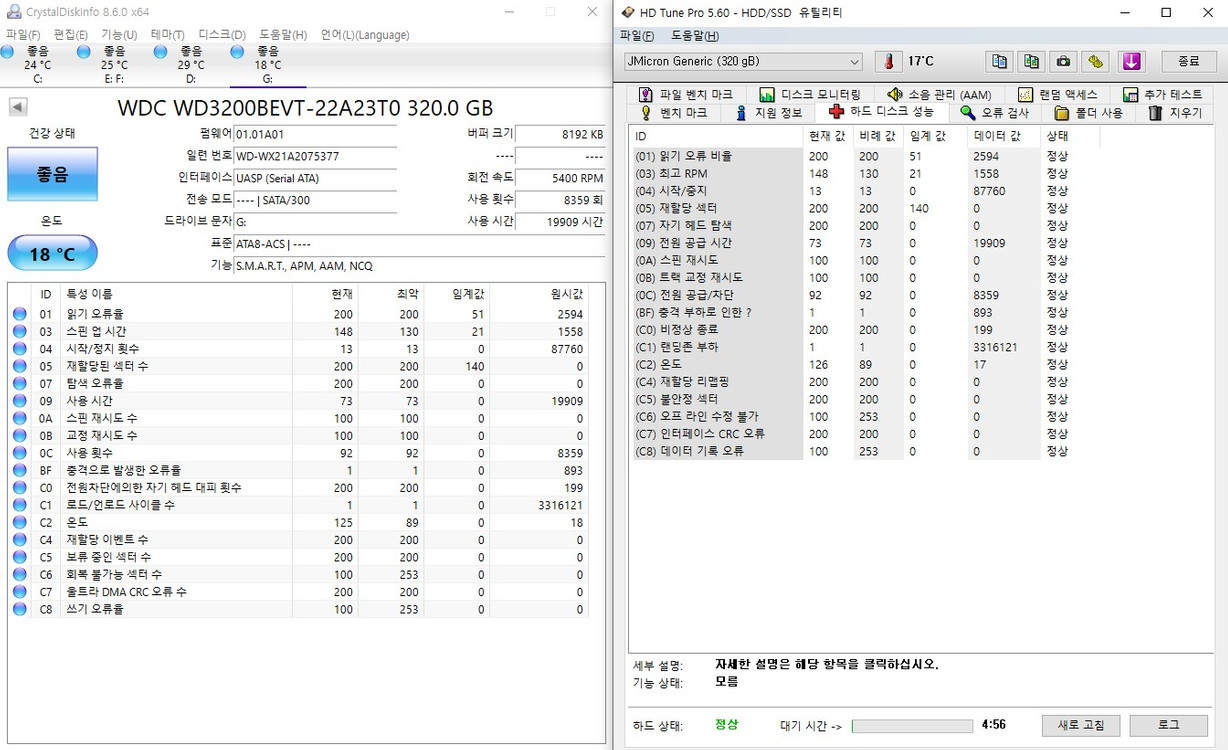The width and height of the screenshot is (1228, 750).
Task: Click the 종료 button to exit HD Tune
Action: (1187, 61)
